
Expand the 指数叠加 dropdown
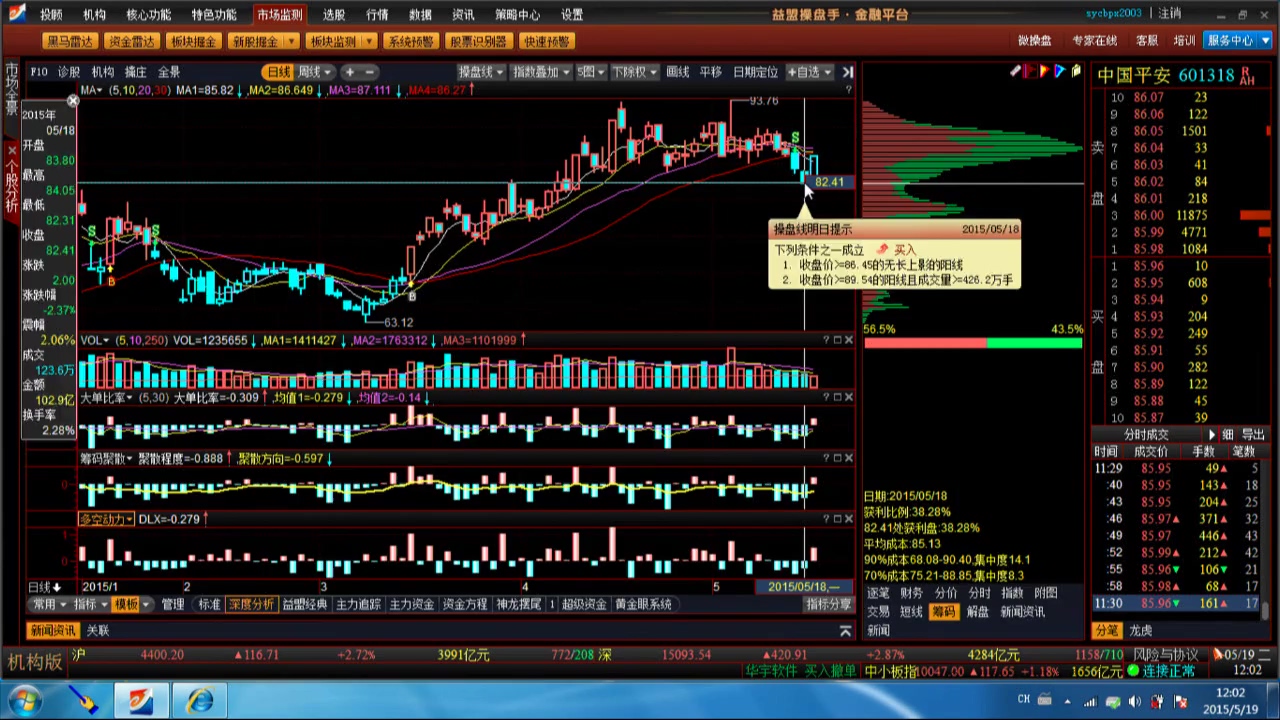pos(540,72)
